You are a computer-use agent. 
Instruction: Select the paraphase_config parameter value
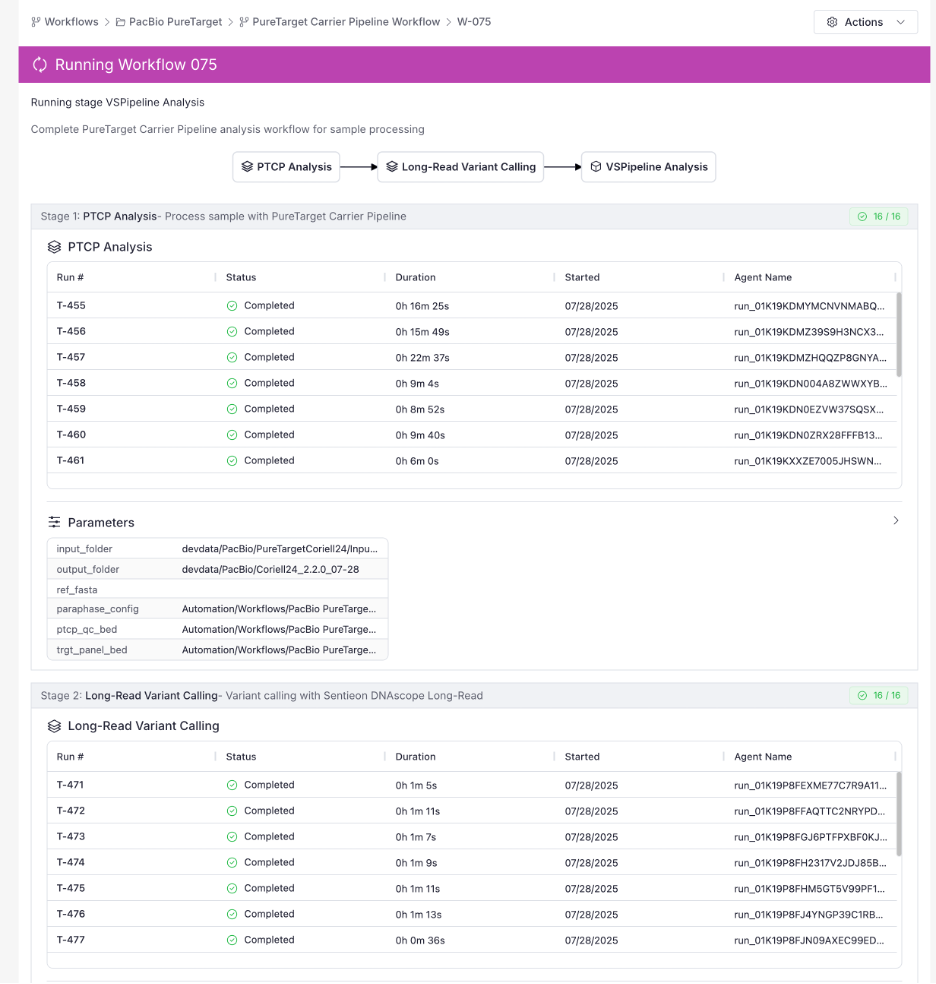[x=279, y=609]
